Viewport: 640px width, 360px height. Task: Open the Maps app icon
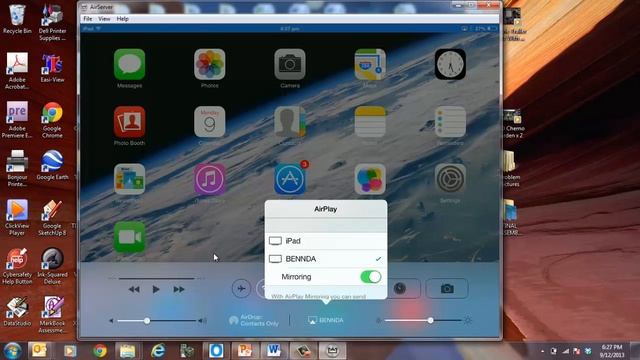point(370,64)
